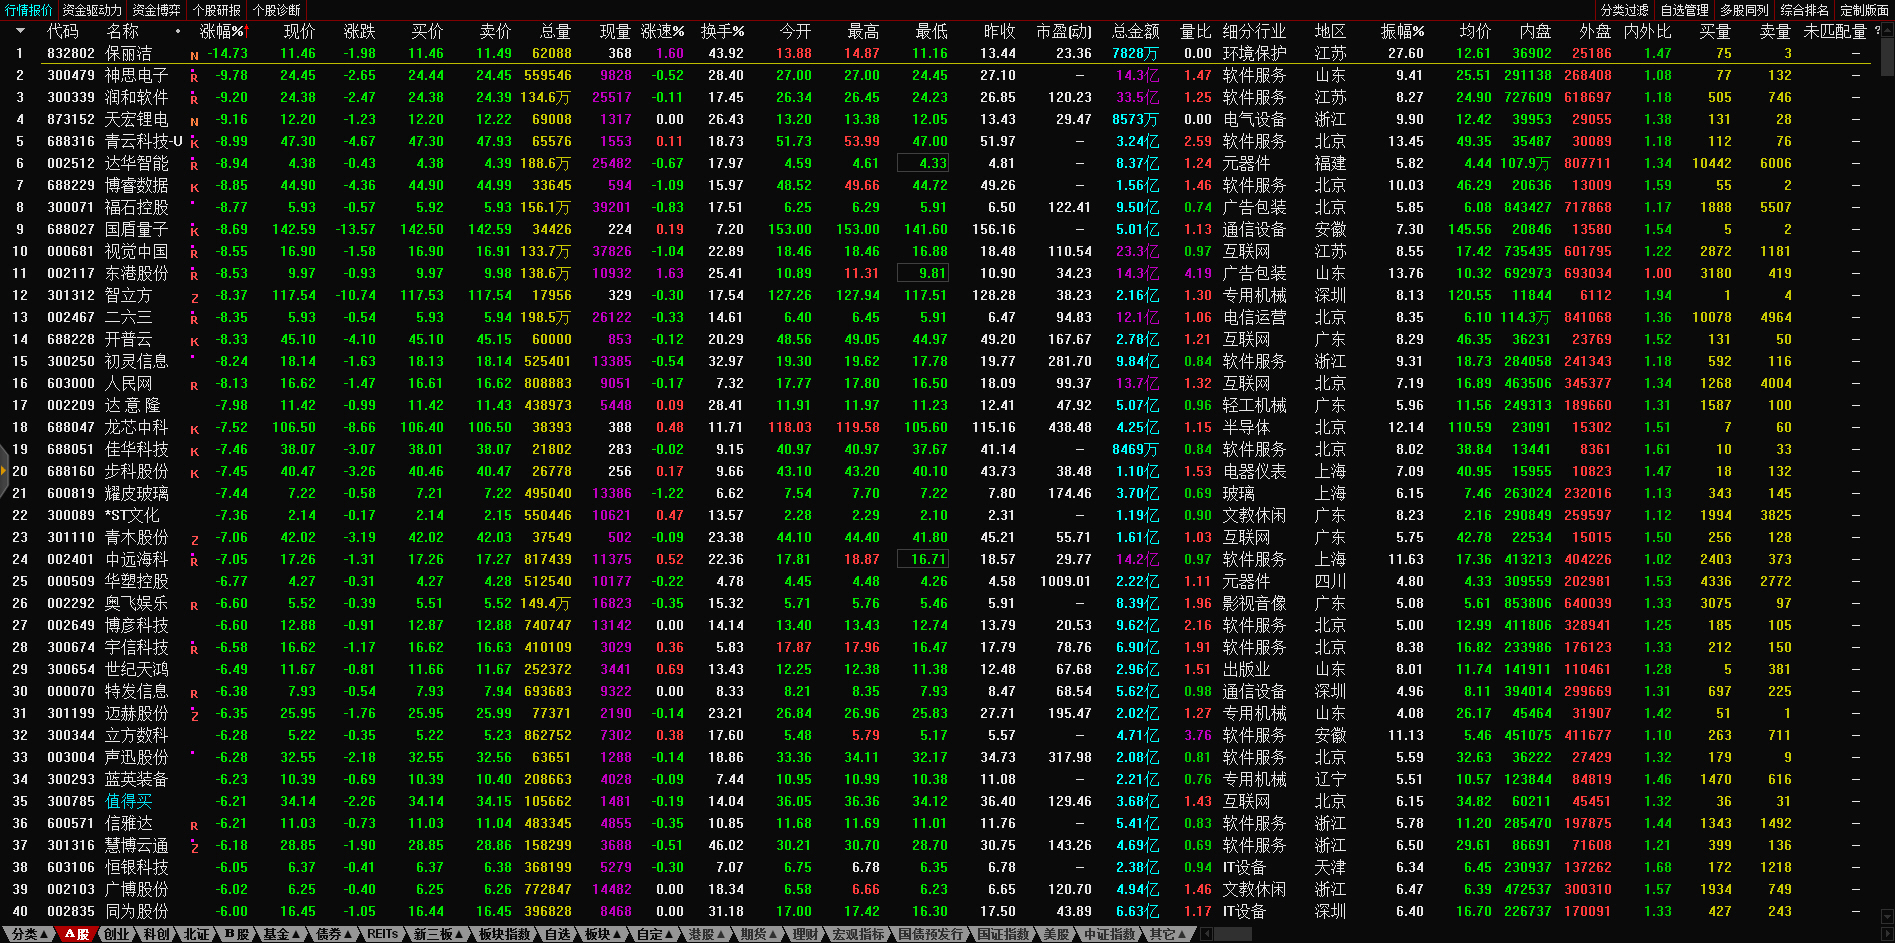The width and height of the screenshot is (1895, 943).
Task: Open the 科创 market tab
Action: [156, 934]
